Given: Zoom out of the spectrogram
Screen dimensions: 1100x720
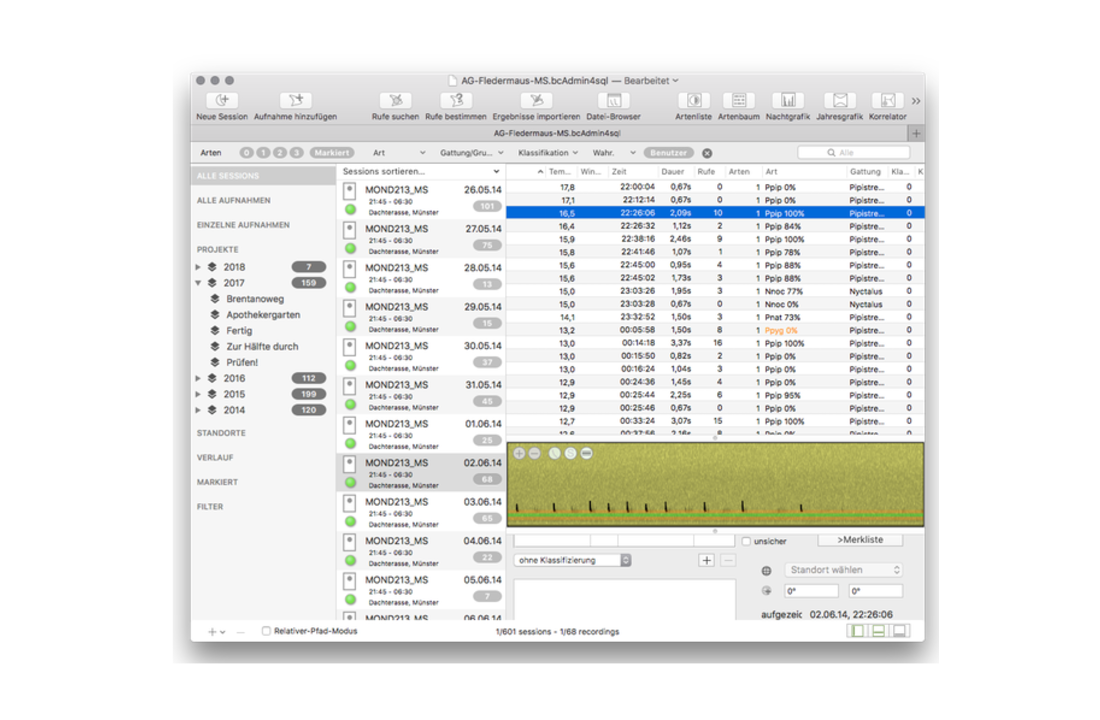Looking at the screenshot, I should tap(535, 453).
